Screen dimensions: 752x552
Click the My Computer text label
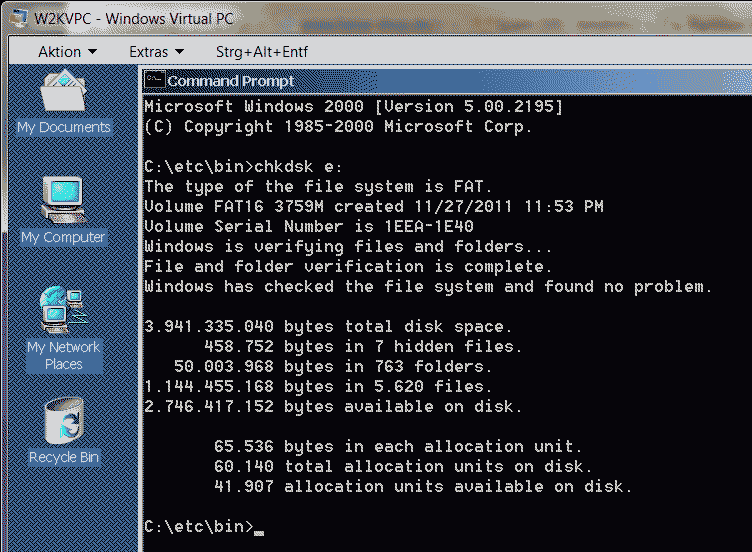(63, 237)
